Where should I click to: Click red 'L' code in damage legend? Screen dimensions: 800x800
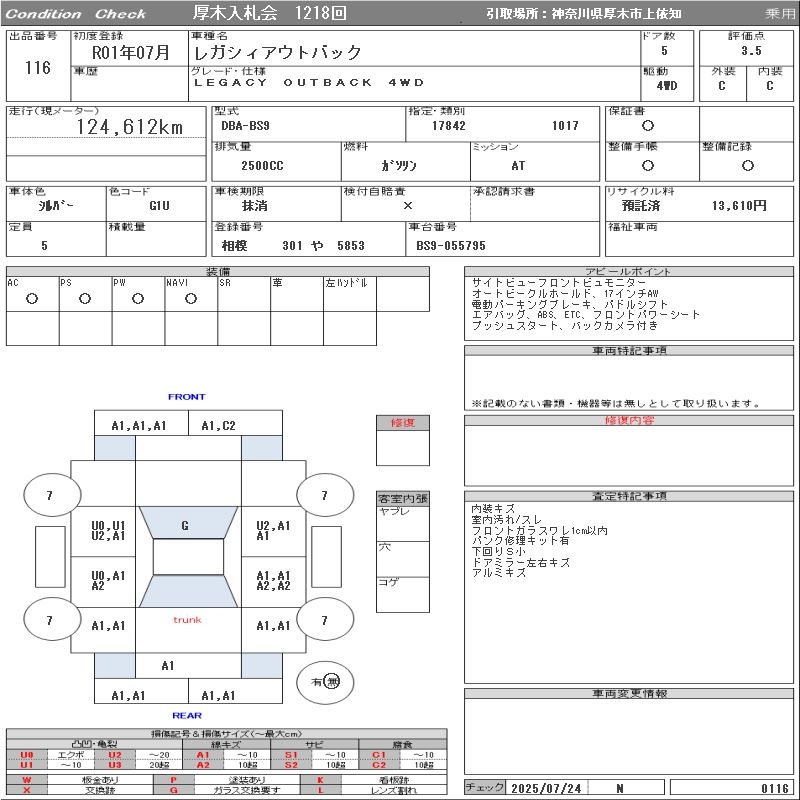pos(320,790)
